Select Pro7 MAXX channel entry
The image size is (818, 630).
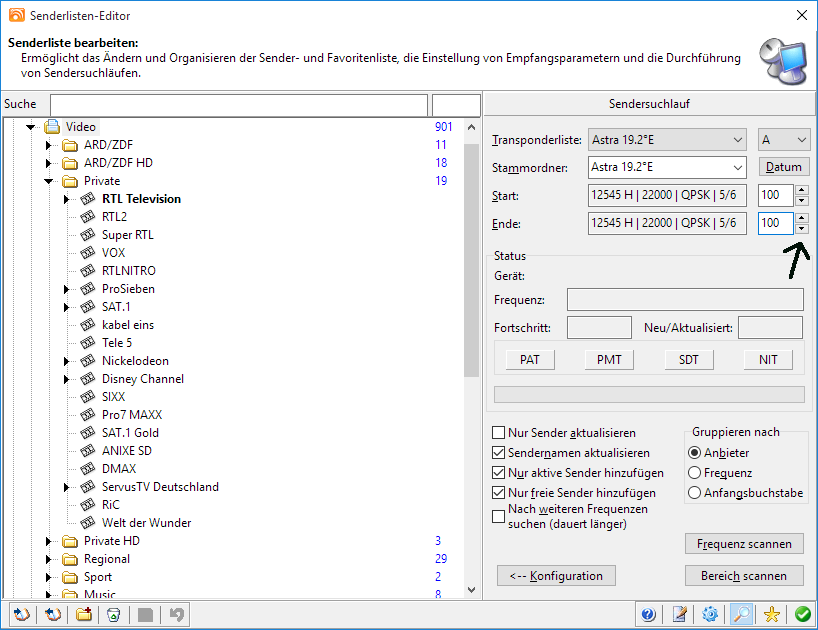[132, 415]
